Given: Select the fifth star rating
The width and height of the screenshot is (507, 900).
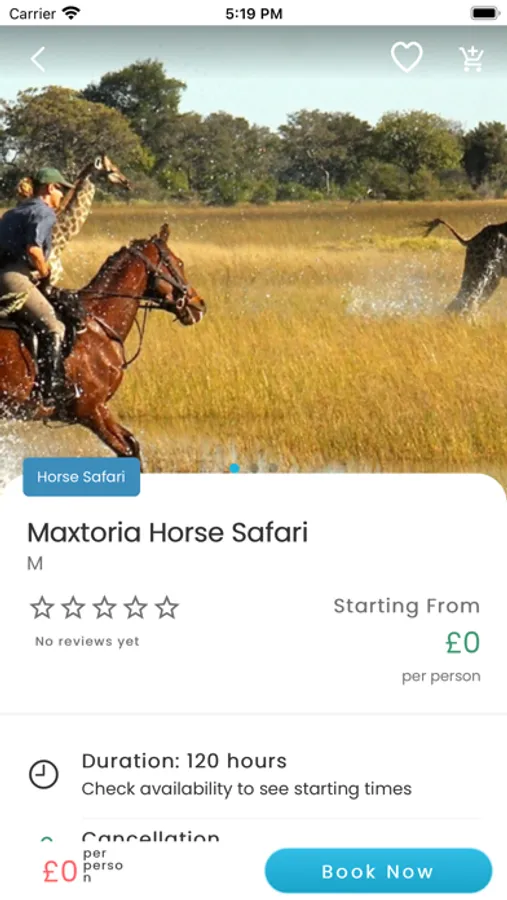Looking at the screenshot, I should pos(167,607).
